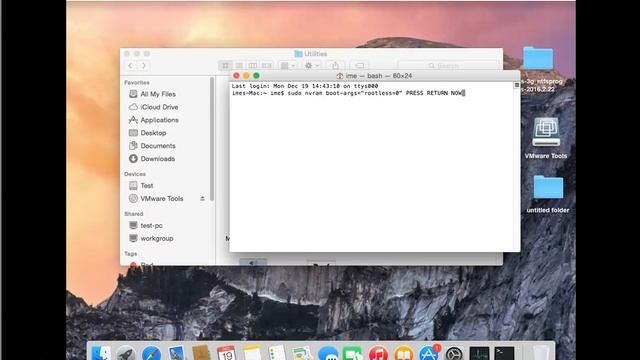Open FaceTime from the Dock
The height and width of the screenshot is (360, 640).
353,353
